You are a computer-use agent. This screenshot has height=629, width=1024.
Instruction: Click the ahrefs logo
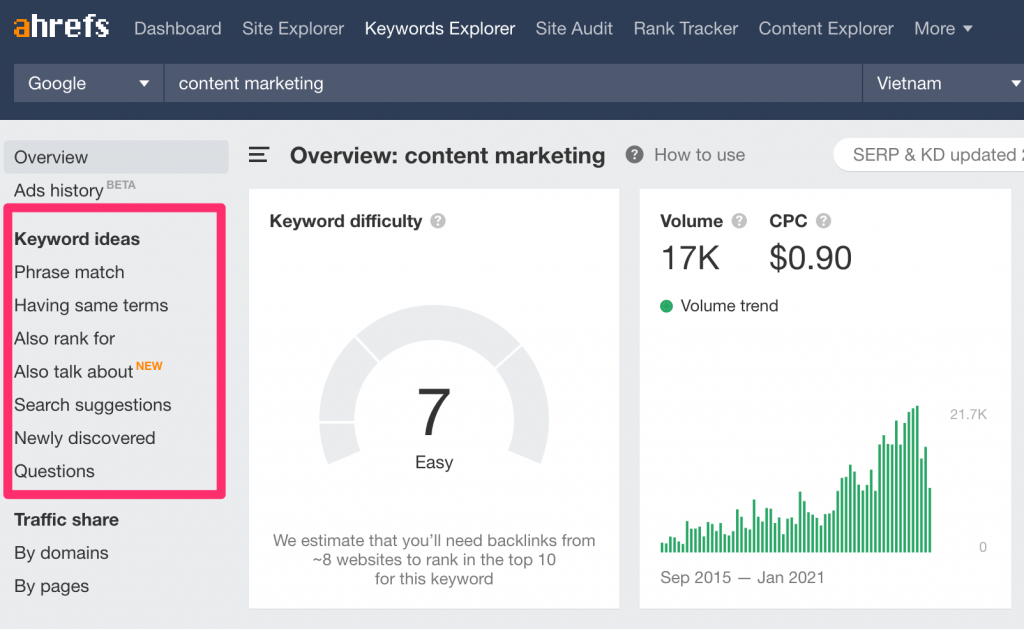click(x=61, y=27)
